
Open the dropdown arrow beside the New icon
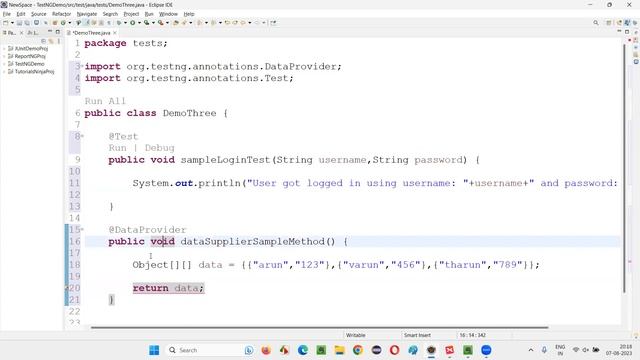point(12,23)
